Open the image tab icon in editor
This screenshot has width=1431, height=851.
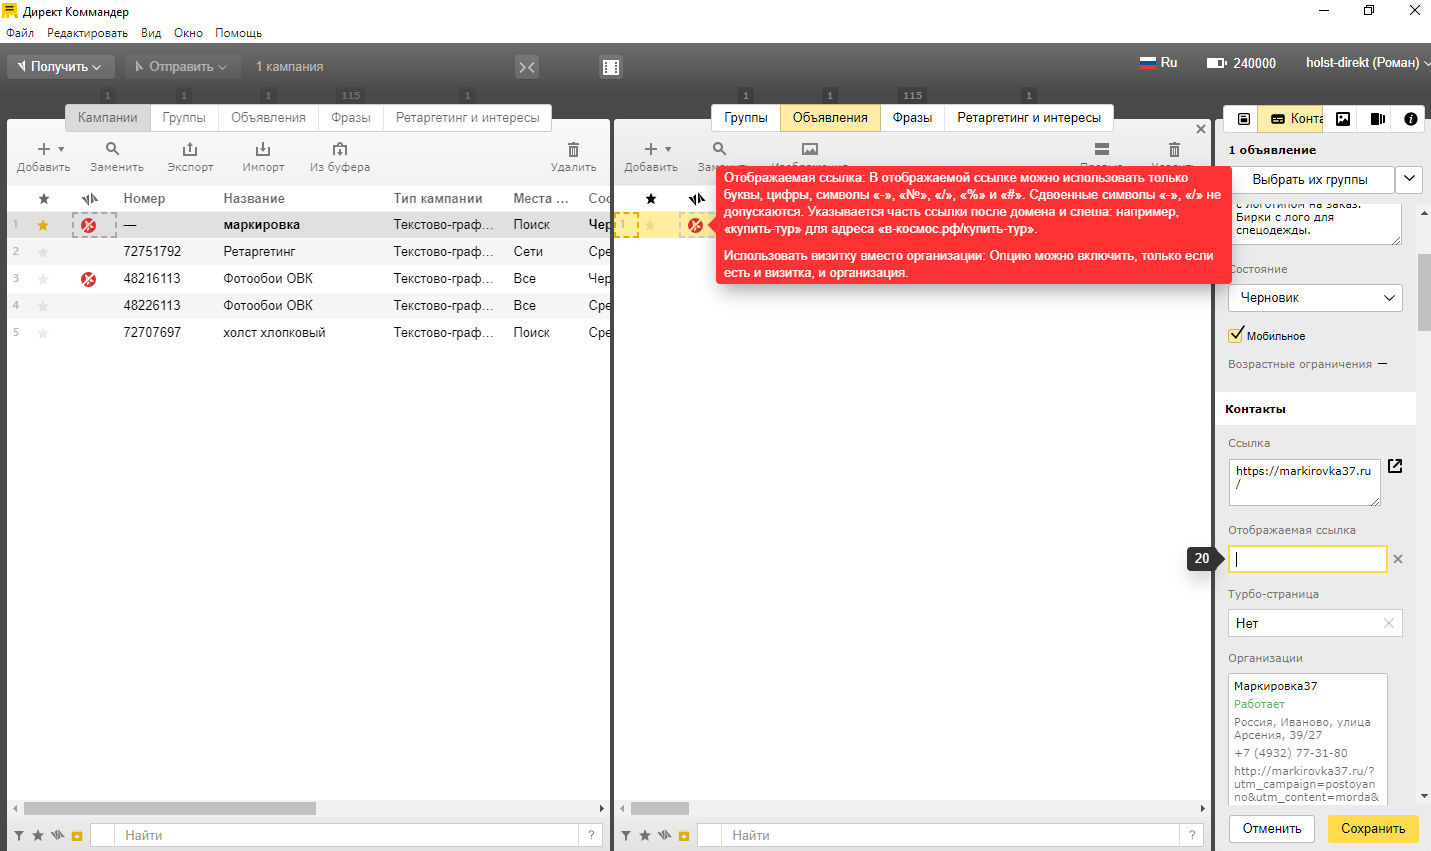point(1343,118)
